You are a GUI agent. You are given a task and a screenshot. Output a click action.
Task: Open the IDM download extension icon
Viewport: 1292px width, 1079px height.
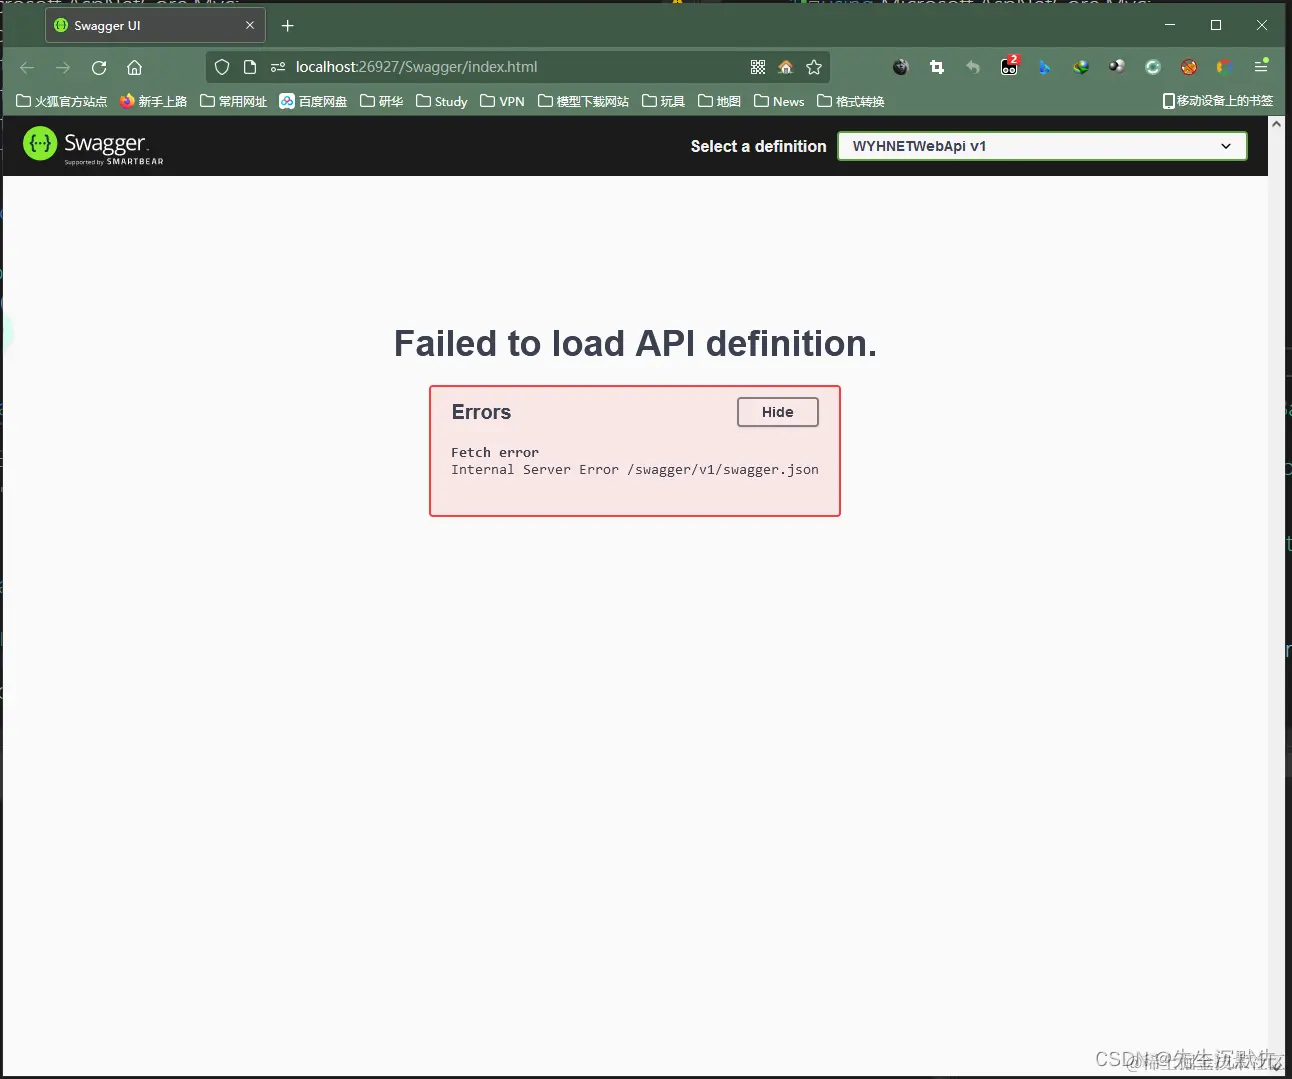[1081, 67]
